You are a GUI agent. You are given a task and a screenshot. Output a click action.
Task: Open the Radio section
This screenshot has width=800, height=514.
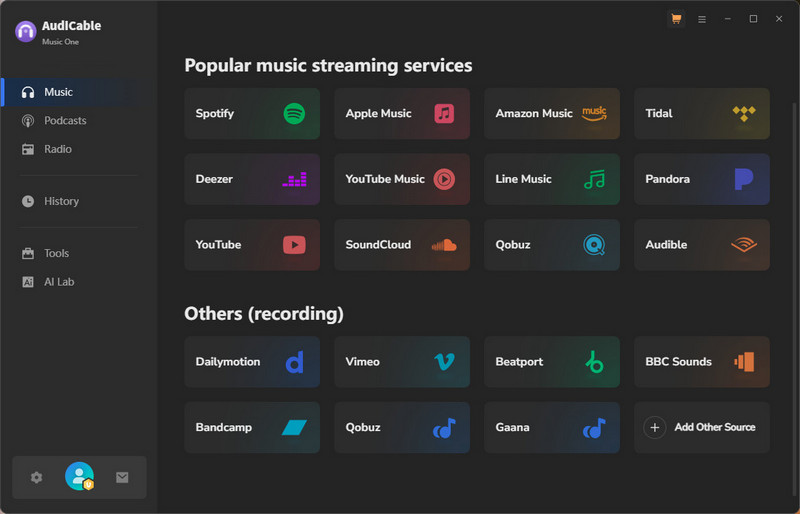pyautogui.click(x=57, y=149)
